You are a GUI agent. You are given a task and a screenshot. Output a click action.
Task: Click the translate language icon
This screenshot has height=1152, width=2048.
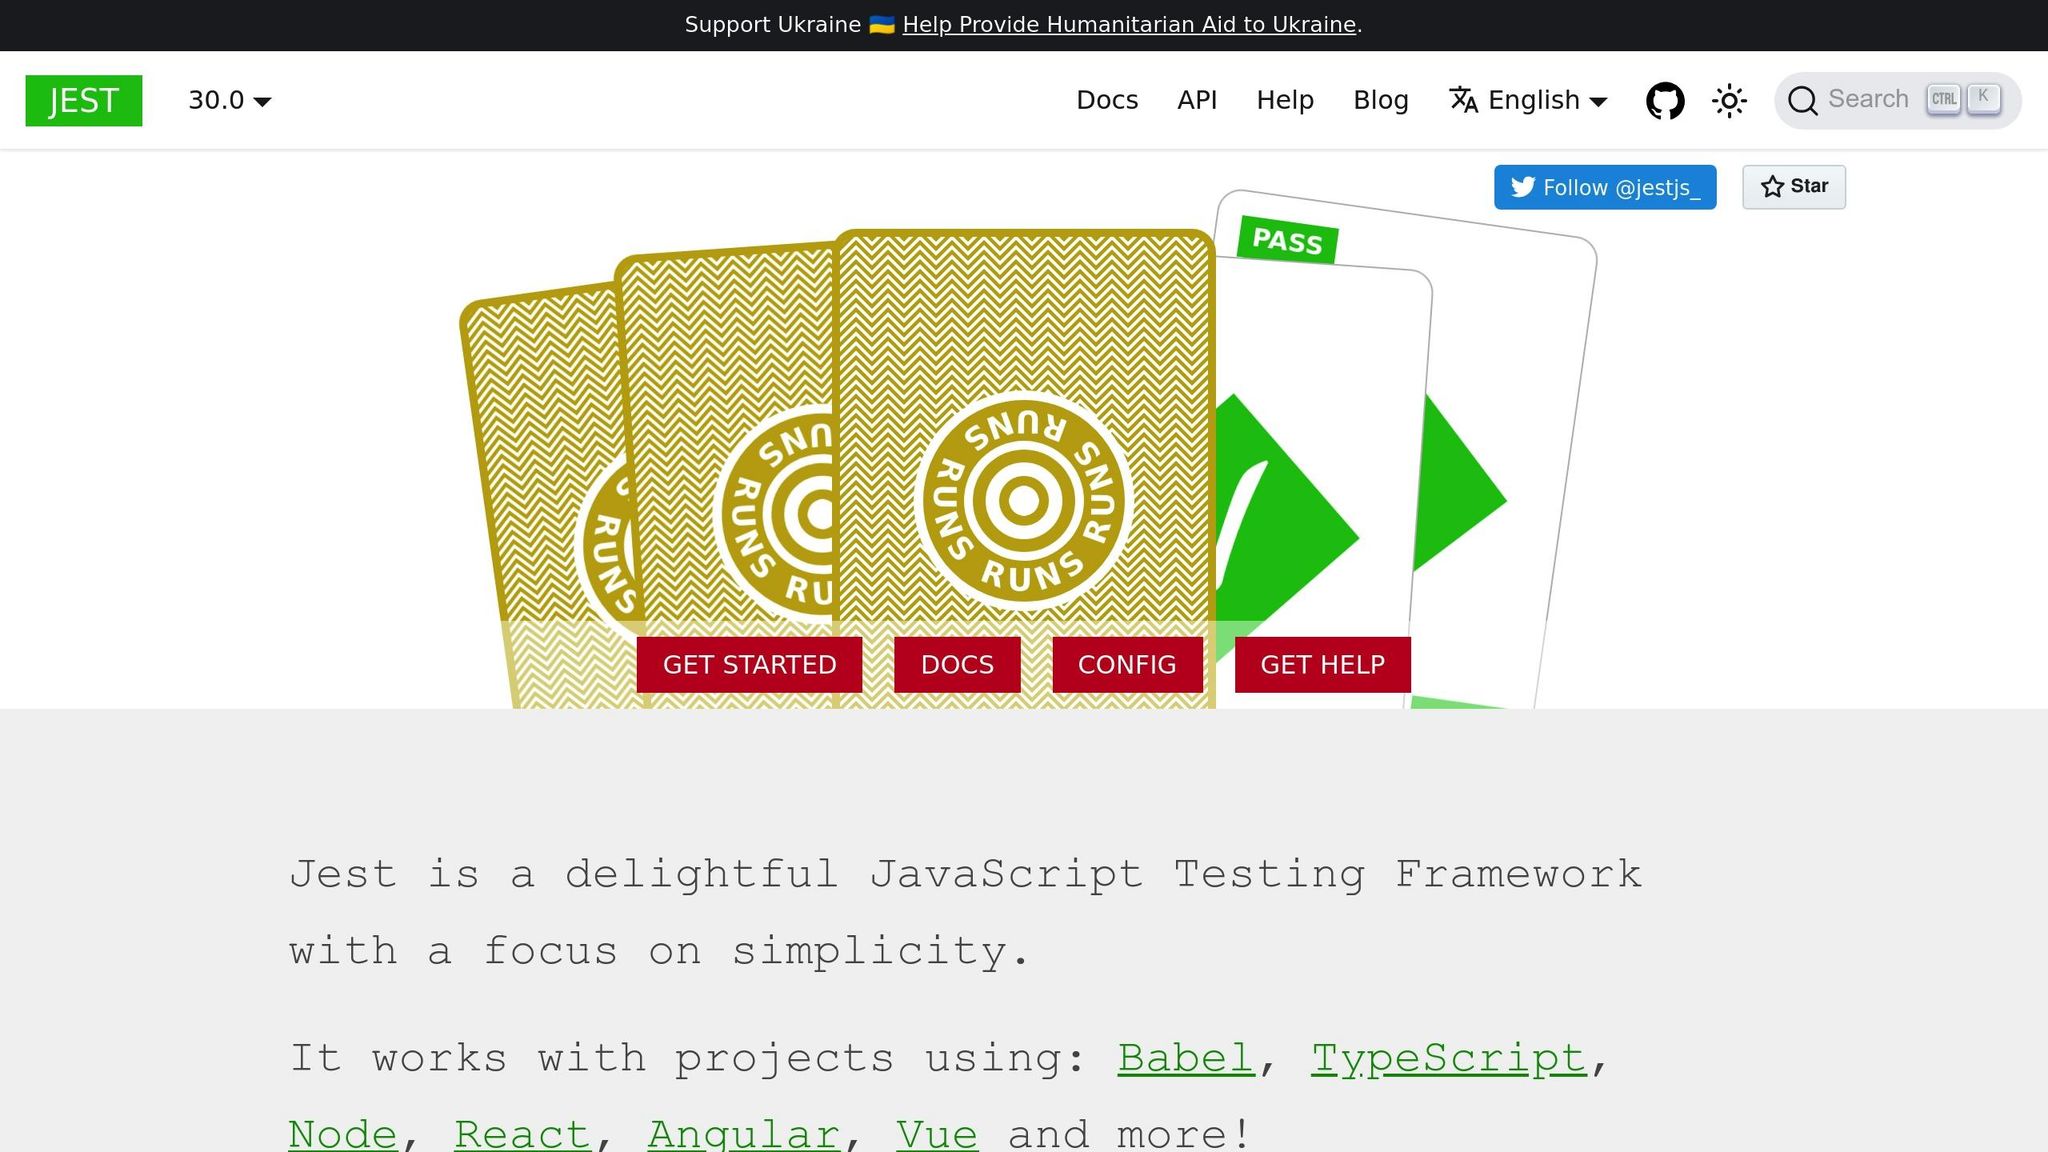(x=1463, y=100)
